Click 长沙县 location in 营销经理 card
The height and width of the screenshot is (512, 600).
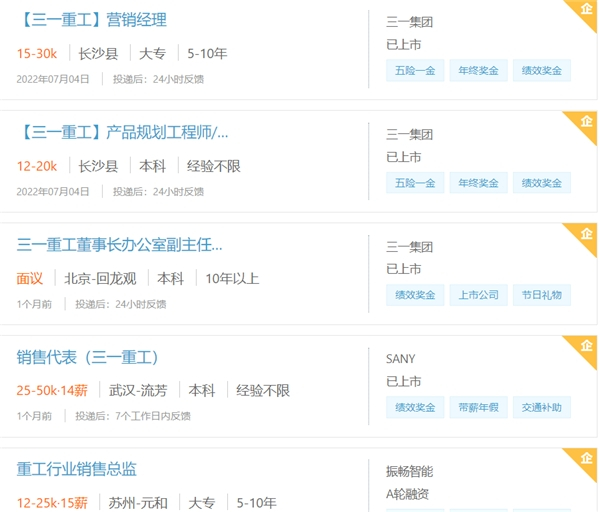point(98,54)
